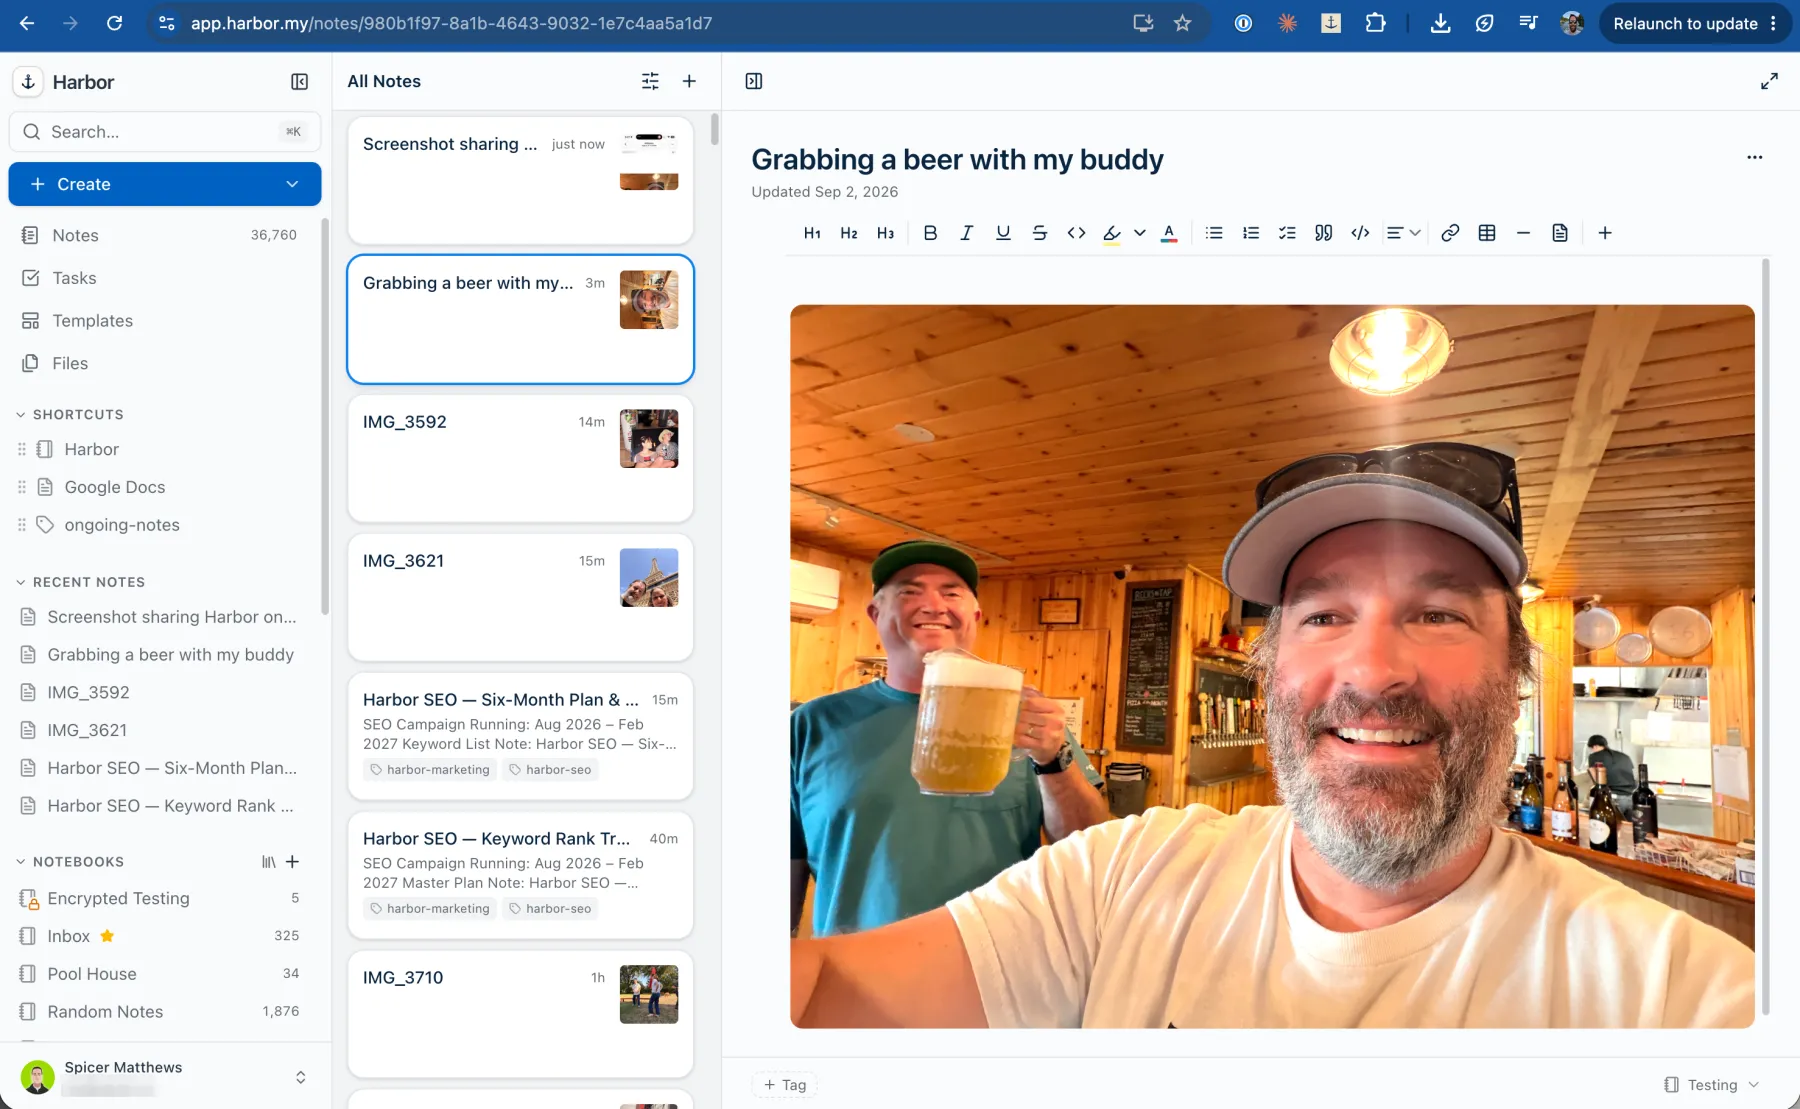Toggle the note list panel
The image size is (1800, 1109).
coord(754,81)
